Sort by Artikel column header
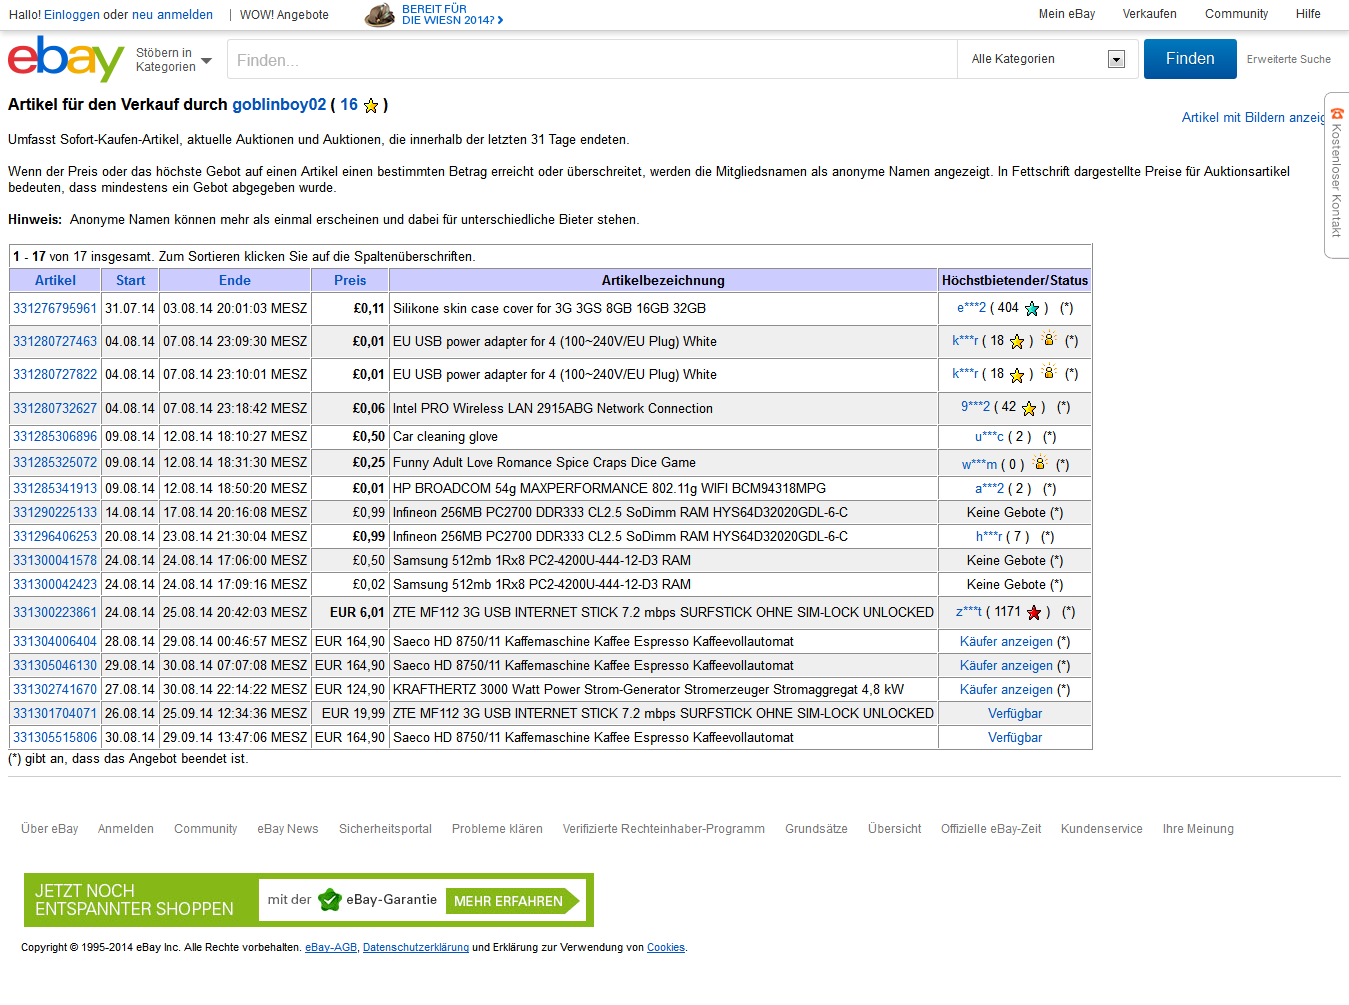This screenshot has width=1349, height=1005. coord(55,281)
